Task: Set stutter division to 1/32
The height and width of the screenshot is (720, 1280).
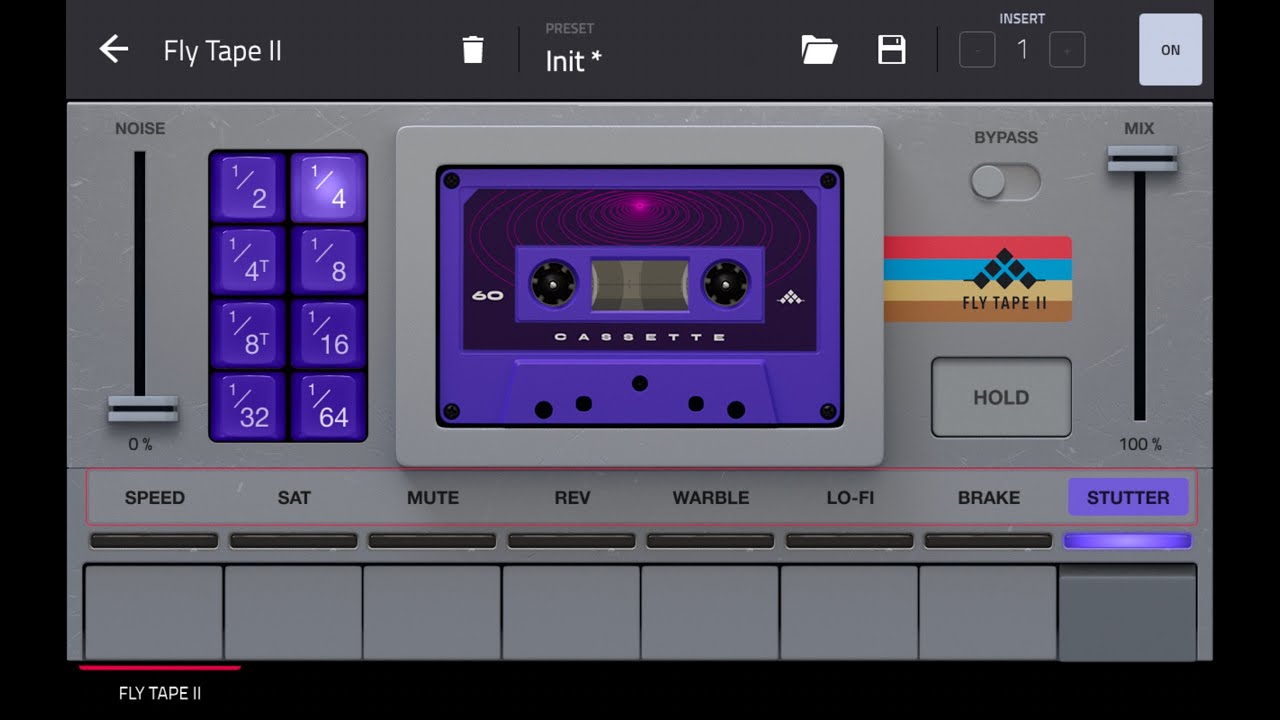Action: click(x=249, y=405)
